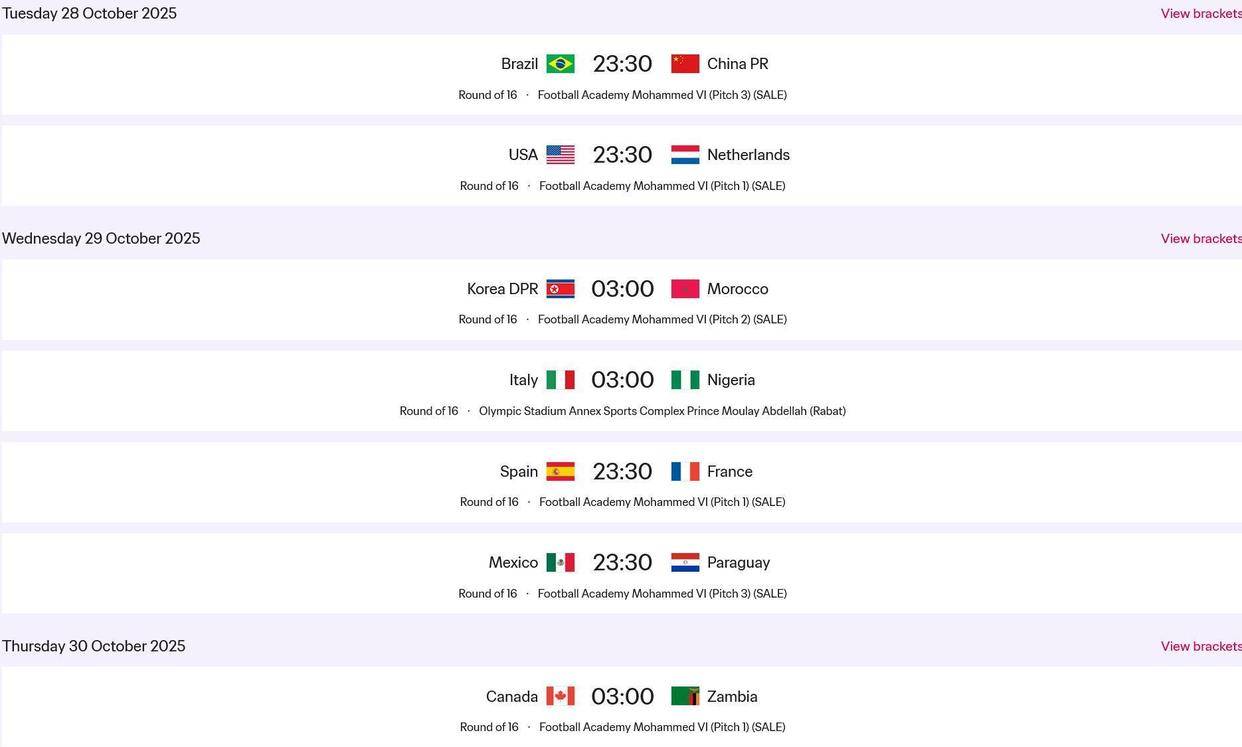The width and height of the screenshot is (1242, 747).
Task: Click the Nigeria flag icon
Action: click(685, 380)
